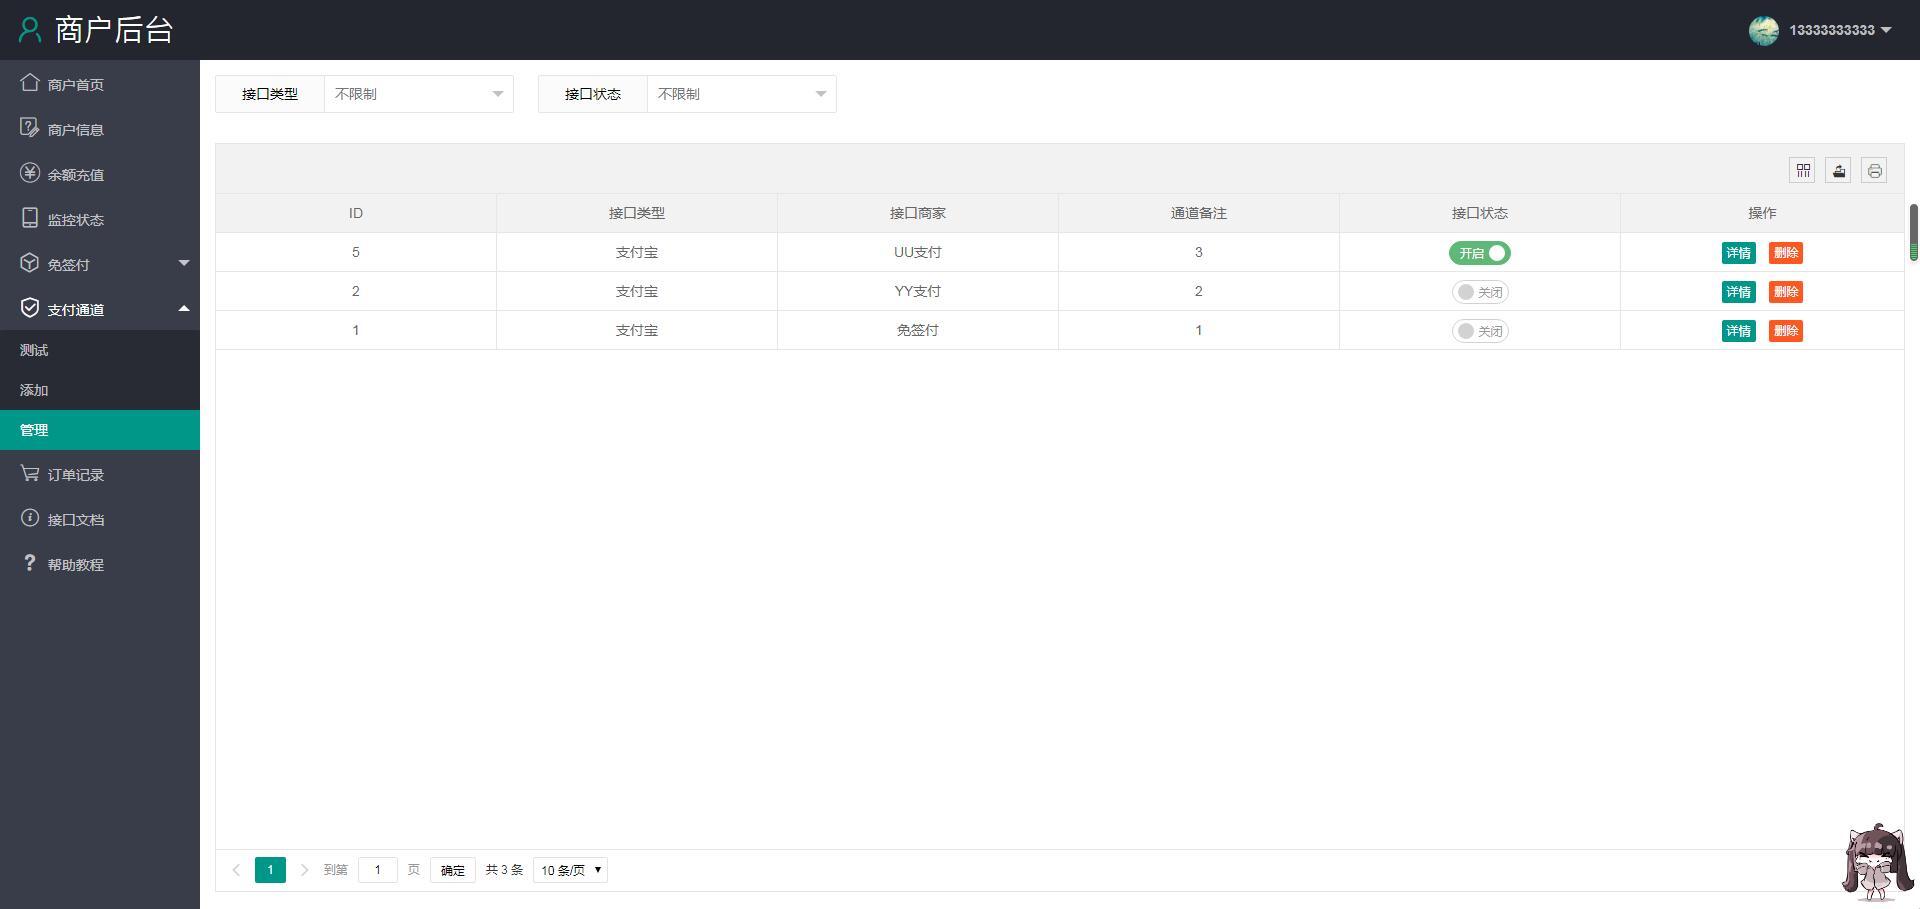1920x909 pixels.
Task: Click 删除 button for YY支付 row
Action: click(1785, 292)
